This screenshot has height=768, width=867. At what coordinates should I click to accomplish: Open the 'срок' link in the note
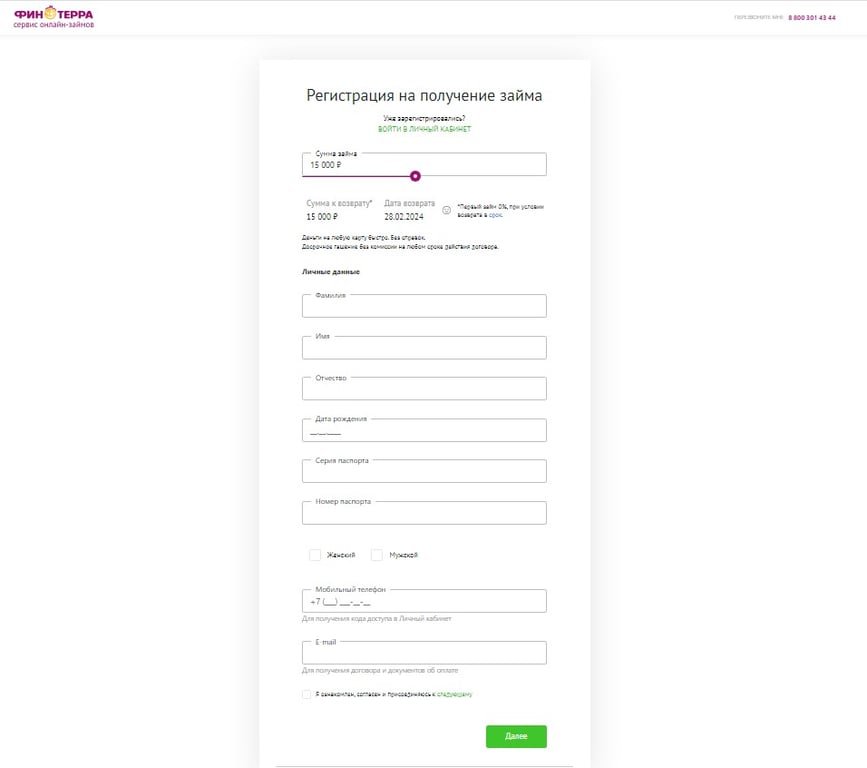(x=495, y=215)
